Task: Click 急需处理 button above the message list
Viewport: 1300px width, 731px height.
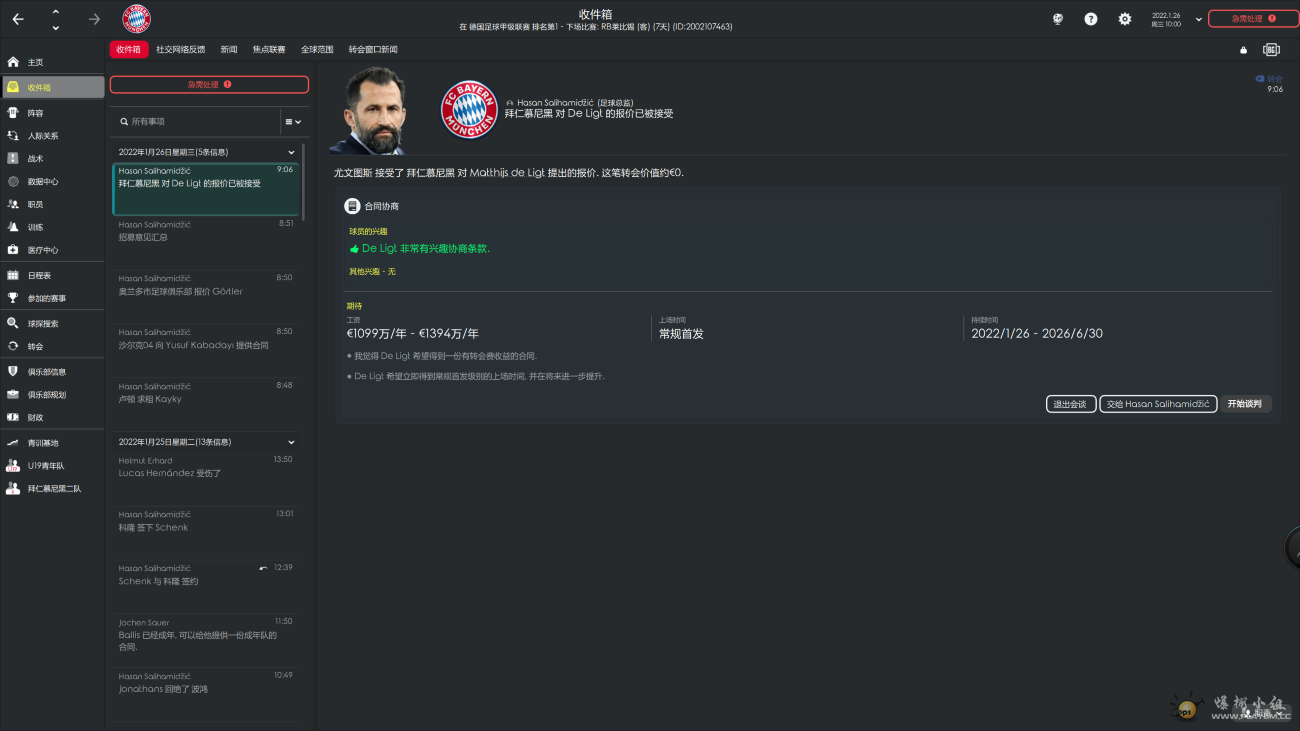Action: [209, 85]
